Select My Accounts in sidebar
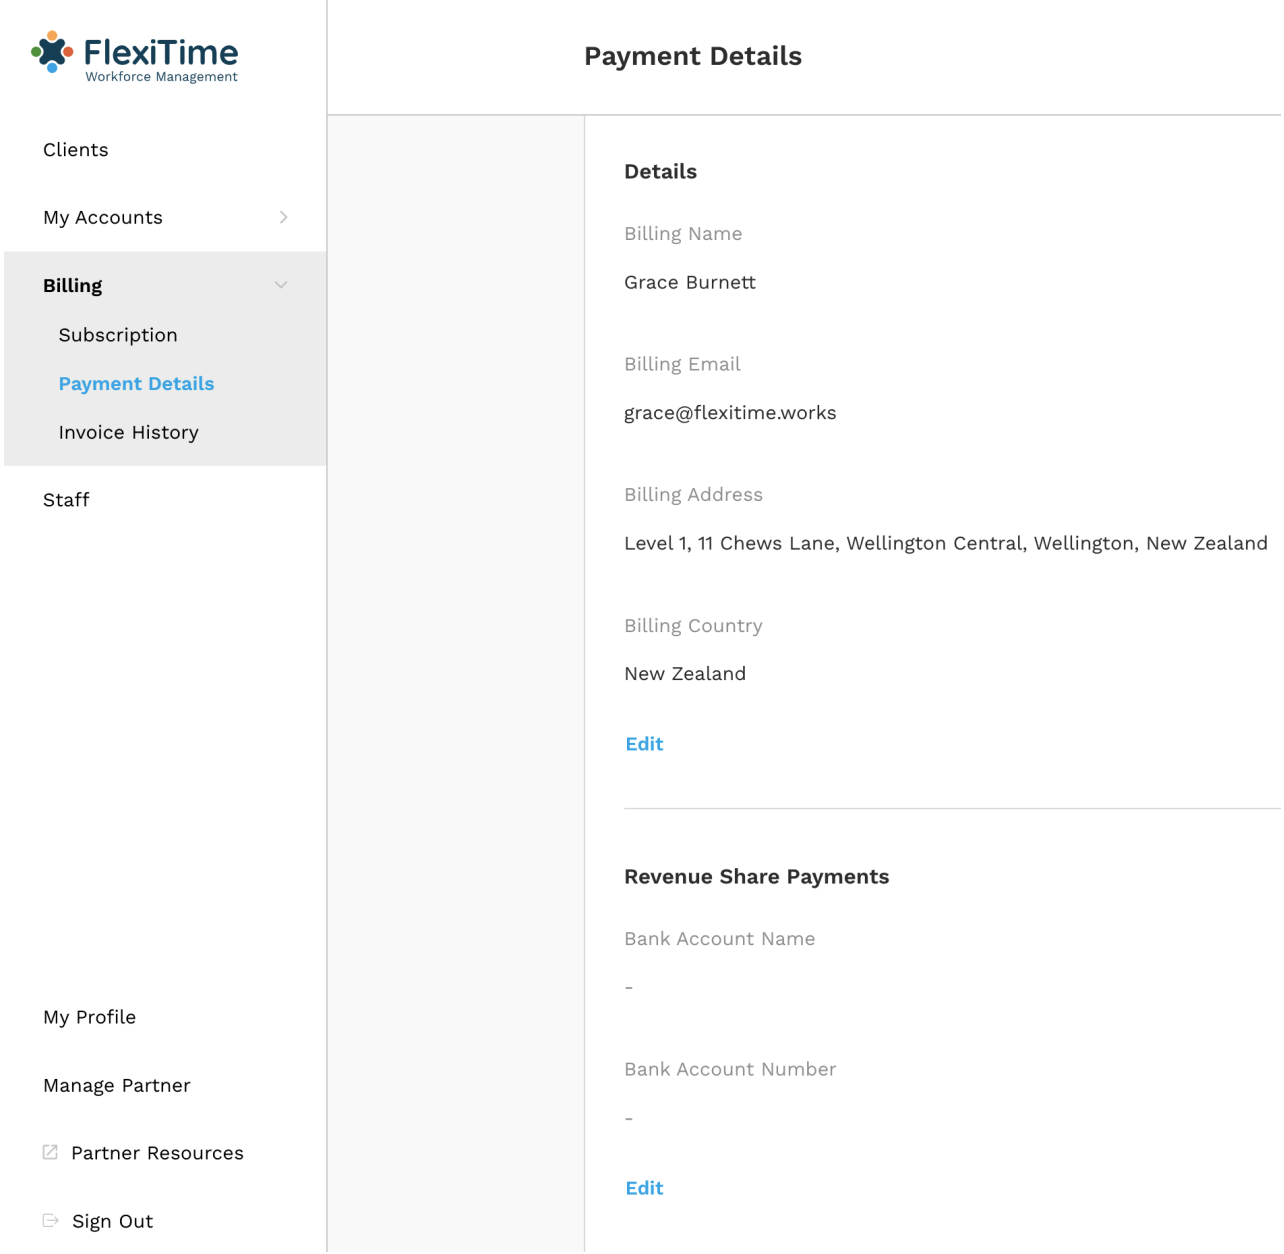 click(x=103, y=218)
